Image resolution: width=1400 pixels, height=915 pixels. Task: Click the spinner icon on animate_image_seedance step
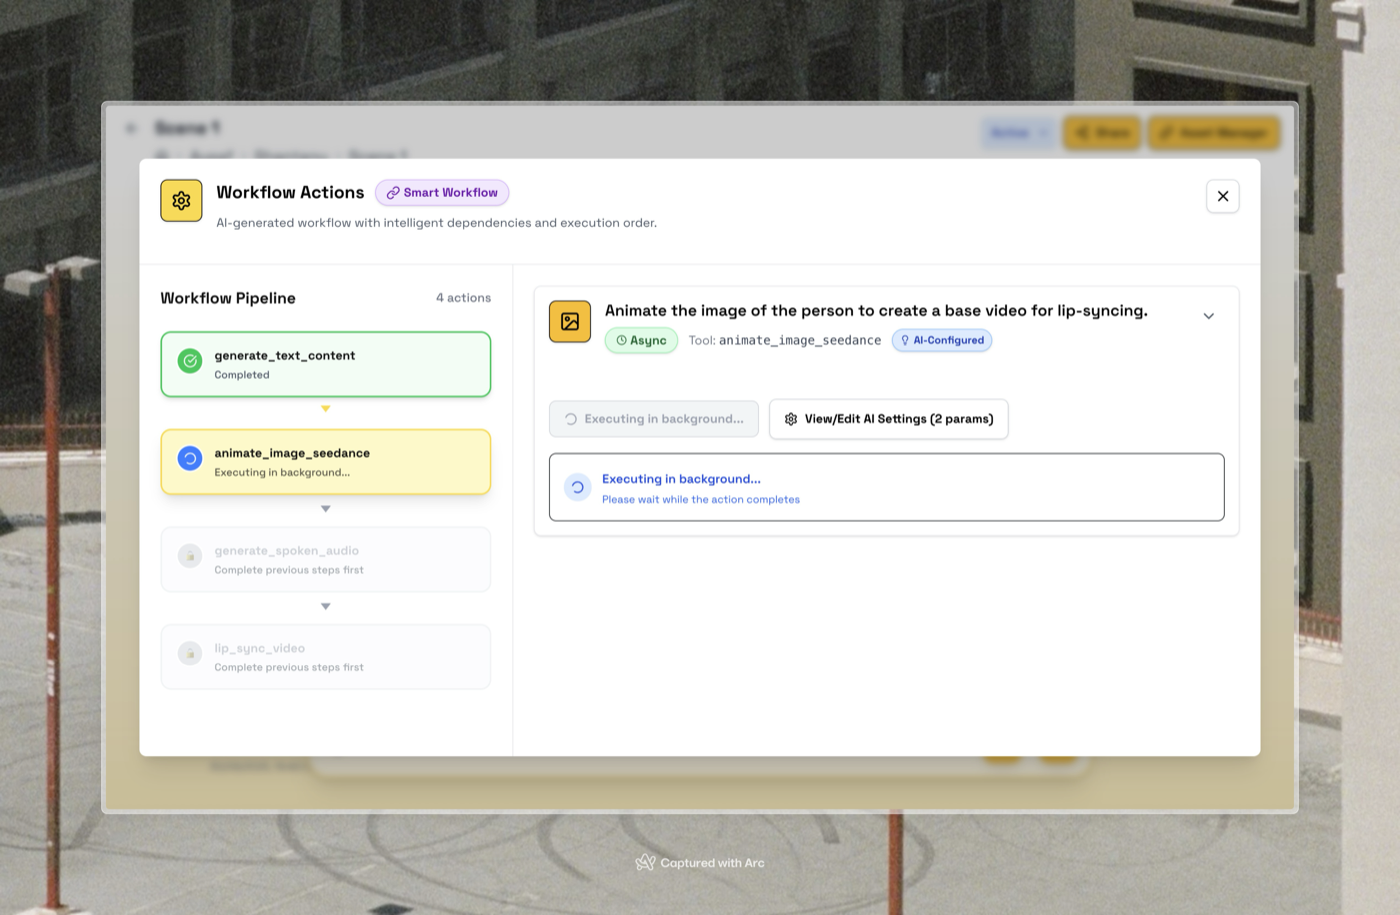(190, 458)
